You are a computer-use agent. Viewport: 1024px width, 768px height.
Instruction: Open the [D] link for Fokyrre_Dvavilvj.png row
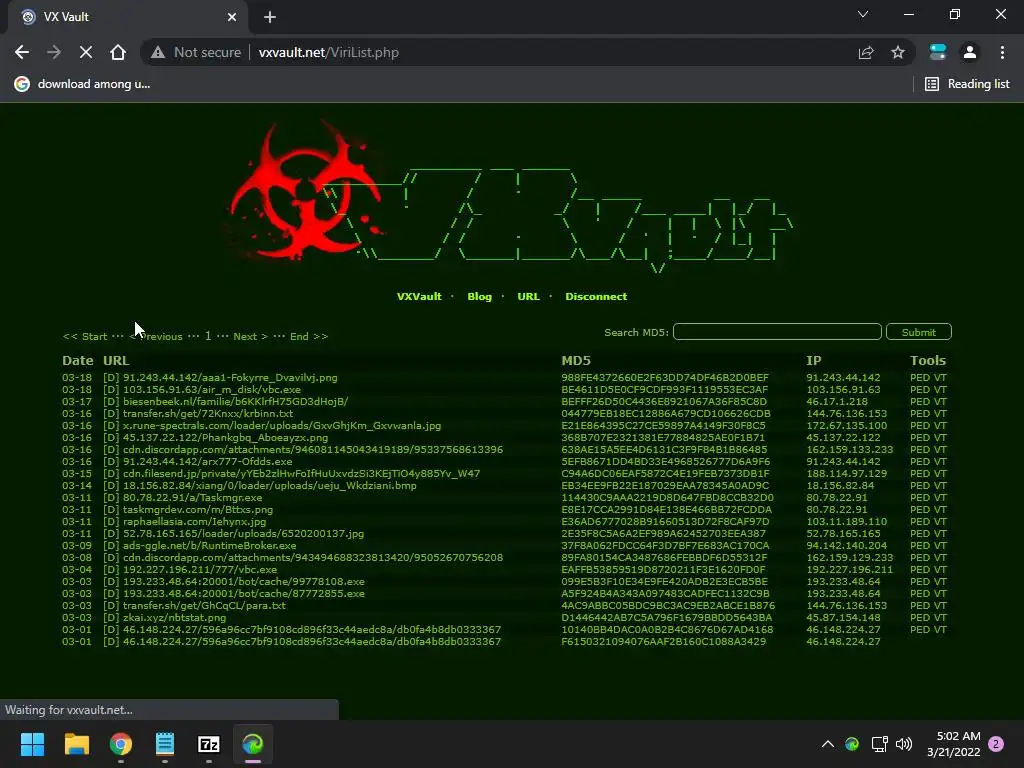pyautogui.click(x=110, y=377)
